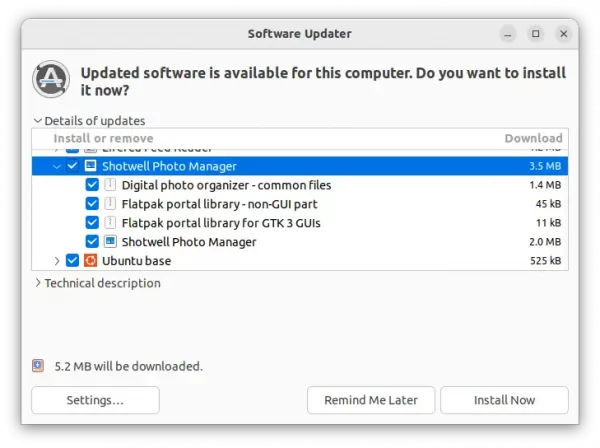600x448 pixels.
Task: Toggle the Ubuntu base checkbox
Action: [x=72, y=261]
